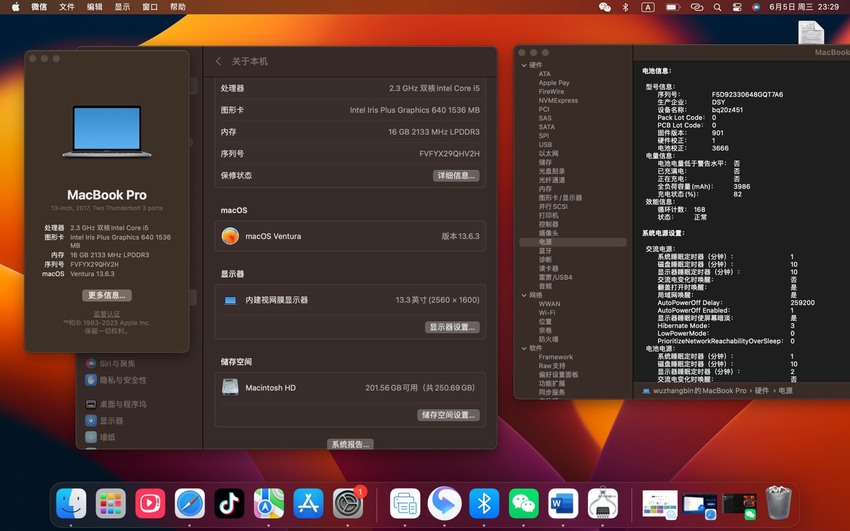This screenshot has width=850, height=531.
Task: Open the input source A menu
Action: tap(648, 7)
